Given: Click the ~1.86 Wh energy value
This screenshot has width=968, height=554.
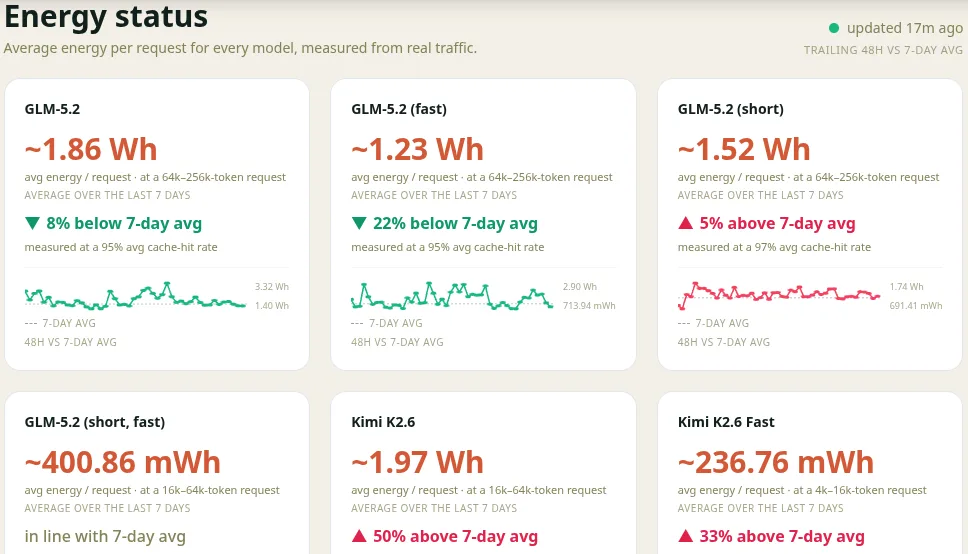Looking at the screenshot, I should click(x=91, y=149).
